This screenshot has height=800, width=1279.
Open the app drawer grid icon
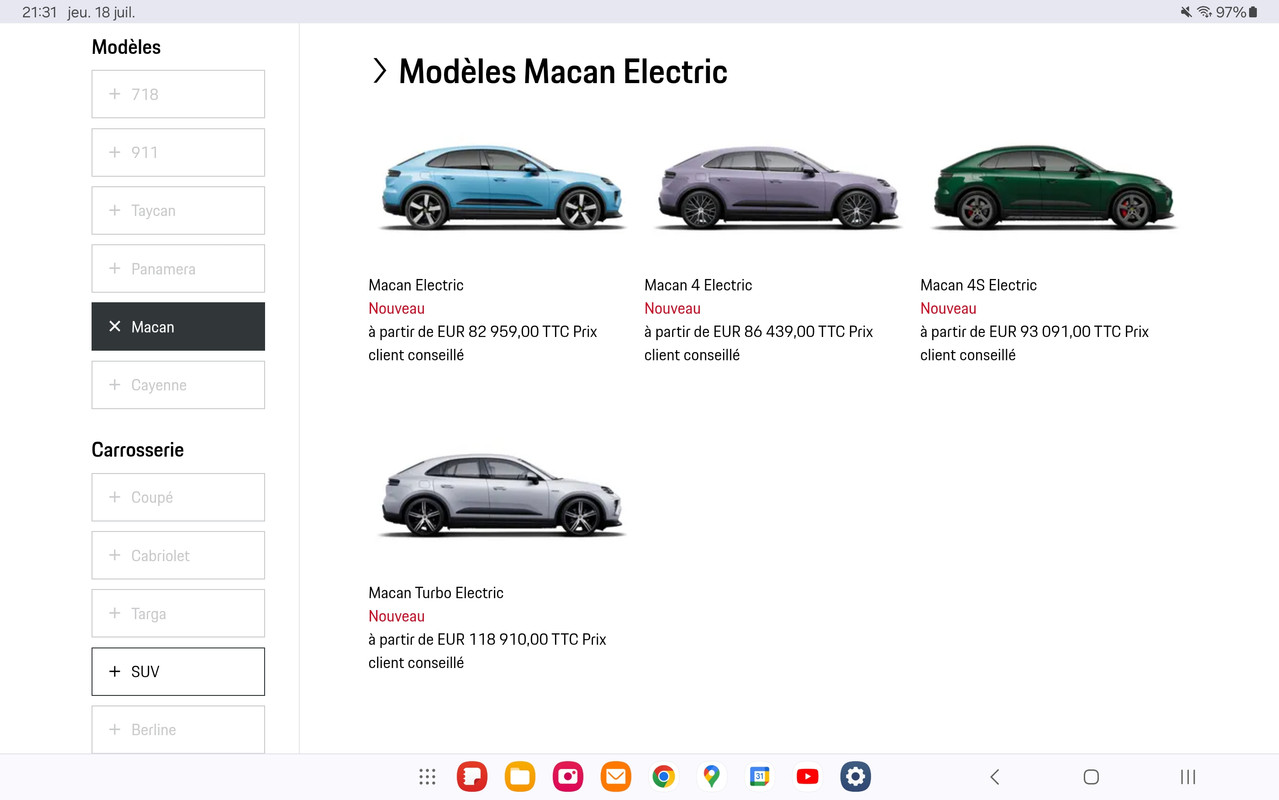click(x=427, y=777)
